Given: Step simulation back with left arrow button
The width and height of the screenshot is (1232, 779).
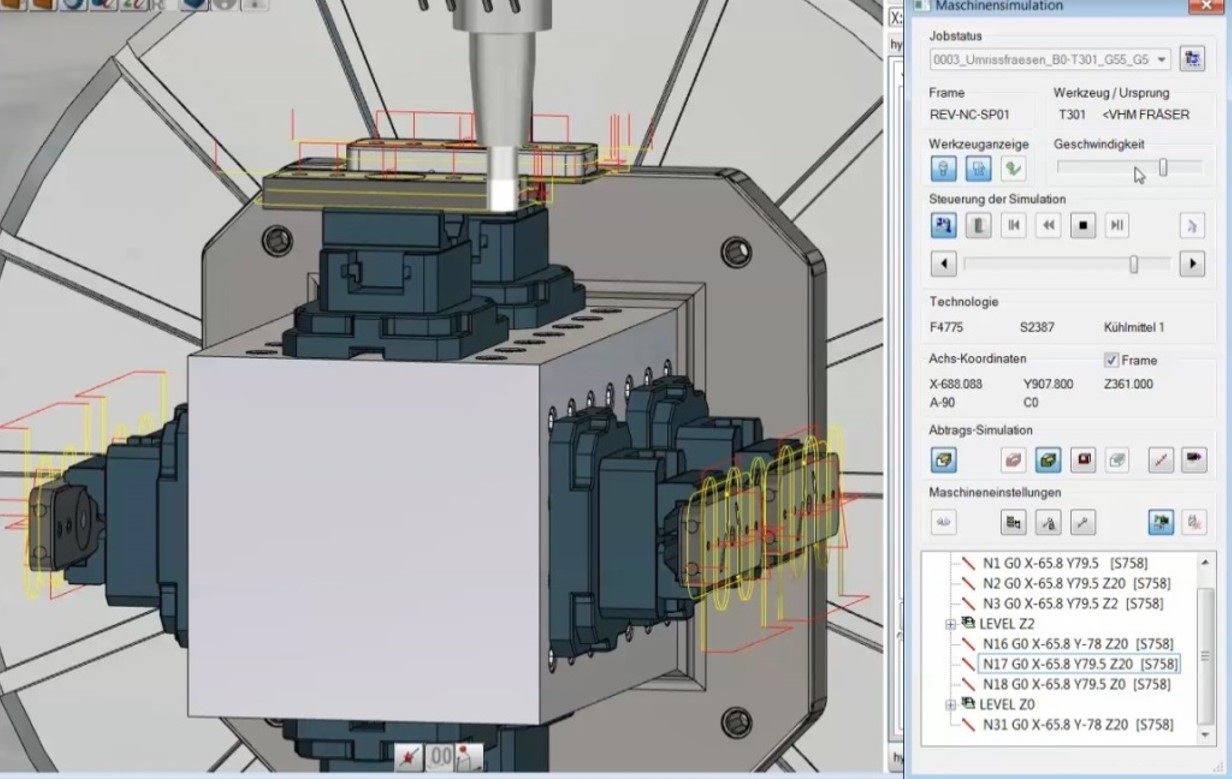Looking at the screenshot, I should [944, 264].
